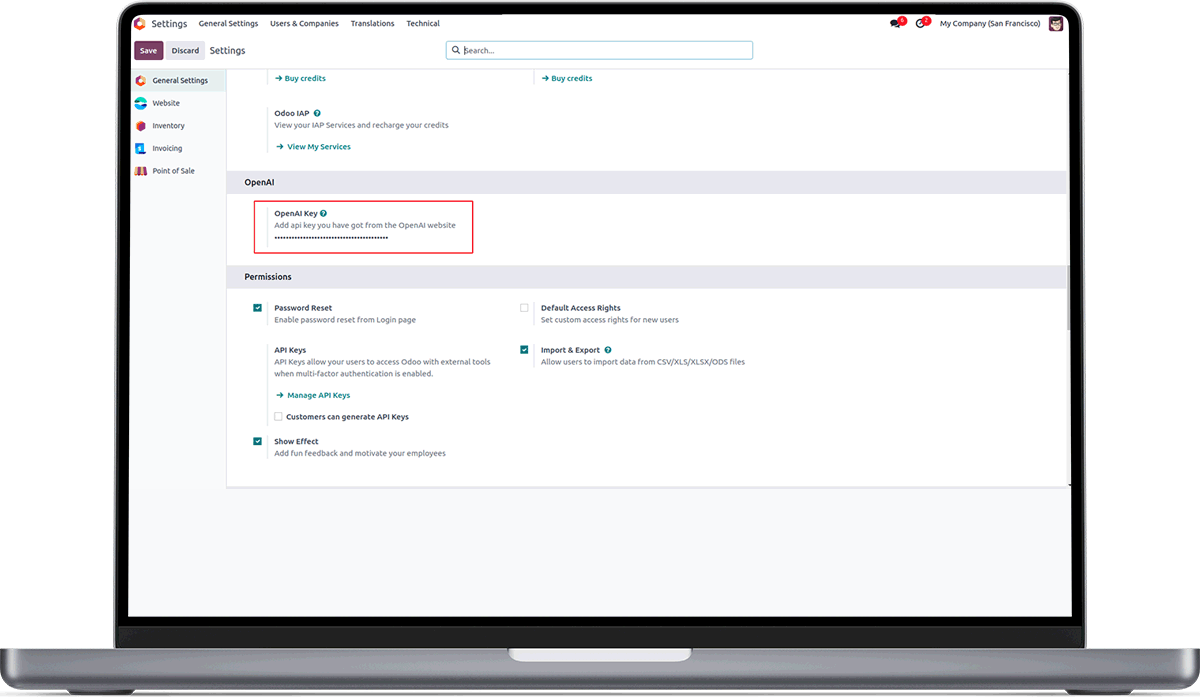Click the API Keys setting label
The height and width of the screenshot is (697, 1200).
pyautogui.click(x=290, y=350)
